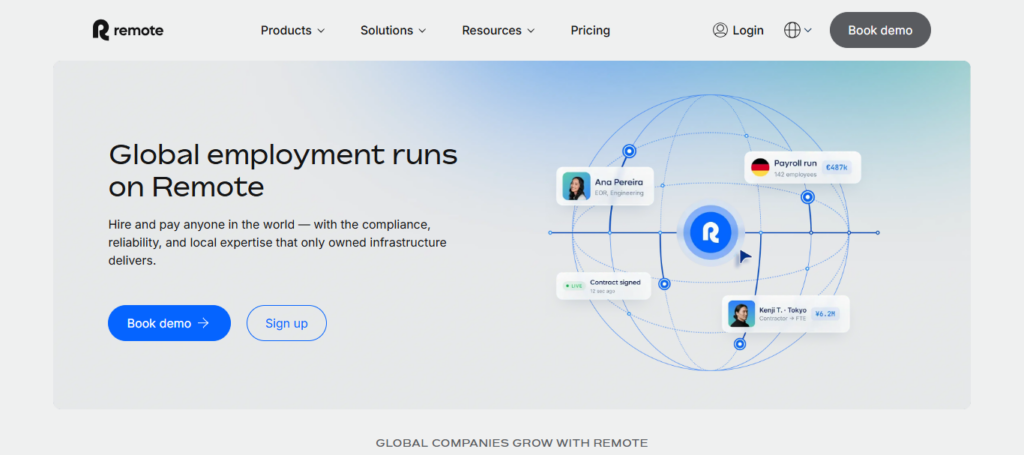Expand the Solutions menu
Viewport: 1024px width, 455px height.
pyautogui.click(x=393, y=30)
